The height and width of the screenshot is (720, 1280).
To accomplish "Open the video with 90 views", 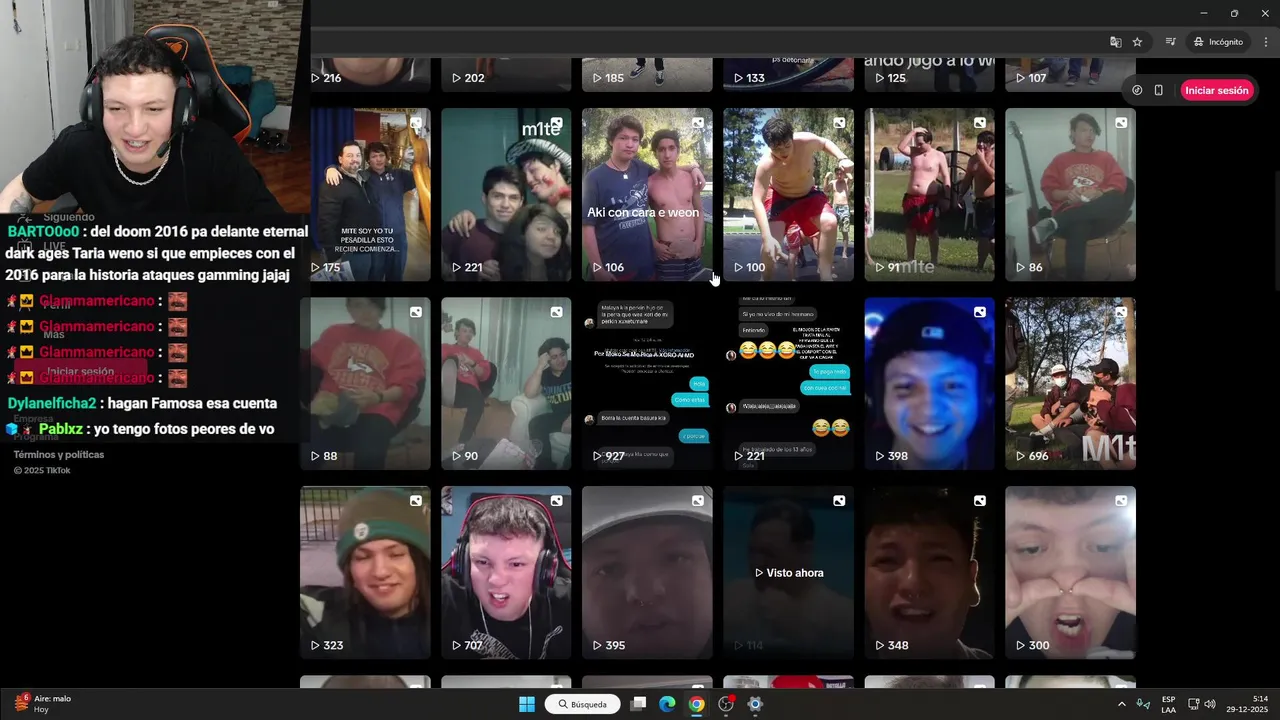I will tap(506, 384).
